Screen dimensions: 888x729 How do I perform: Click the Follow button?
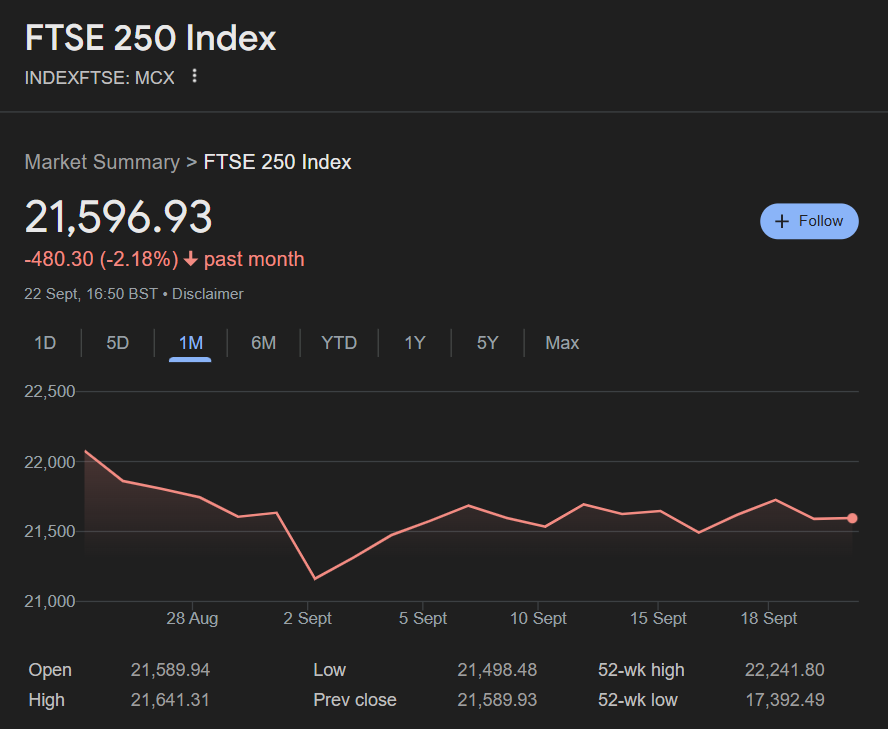coord(809,221)
